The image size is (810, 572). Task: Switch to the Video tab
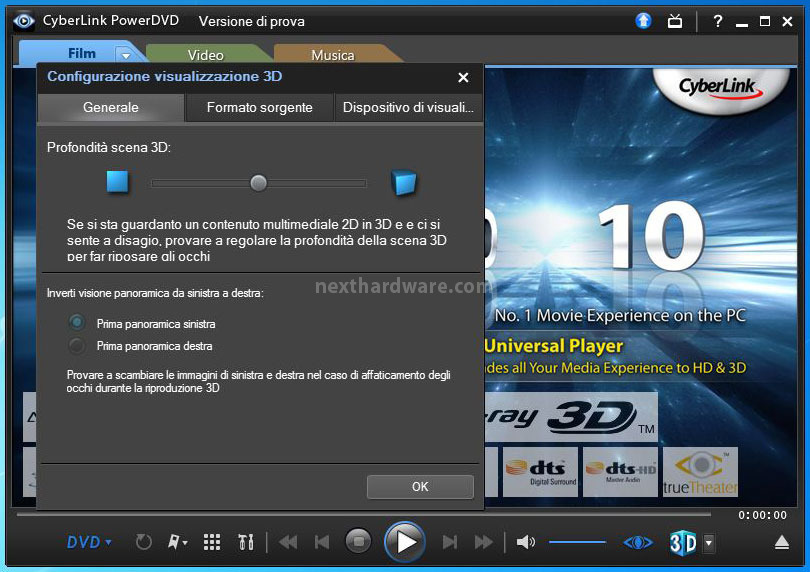click(206, 55)
